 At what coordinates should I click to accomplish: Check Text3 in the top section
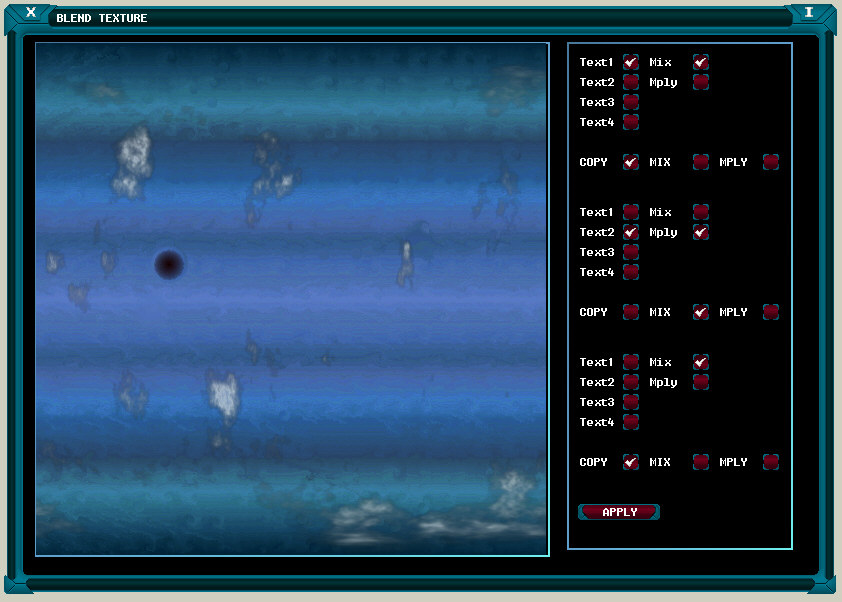(631, 102)
